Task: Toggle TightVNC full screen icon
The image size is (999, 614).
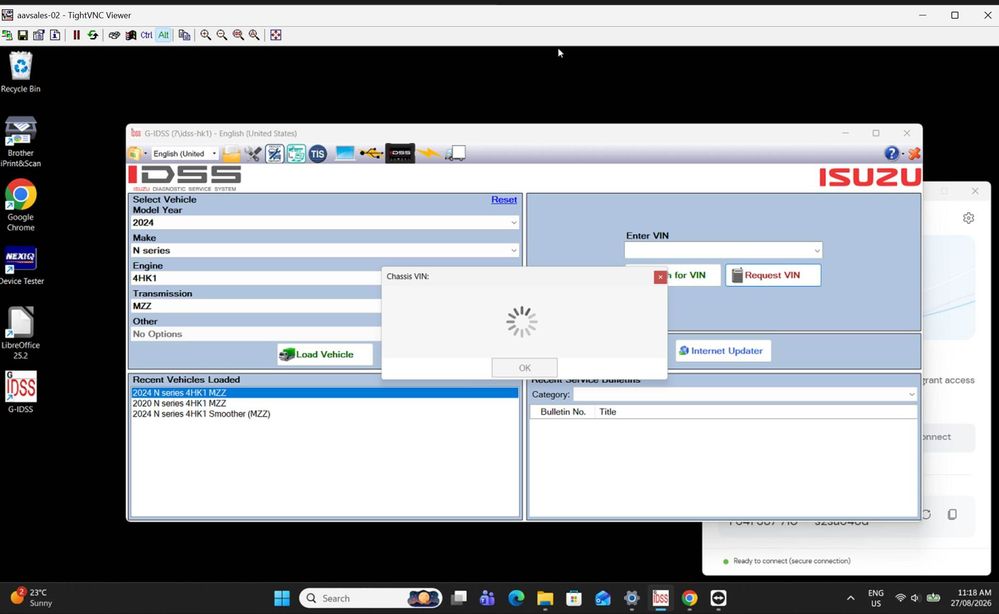Action: point(276,35)
